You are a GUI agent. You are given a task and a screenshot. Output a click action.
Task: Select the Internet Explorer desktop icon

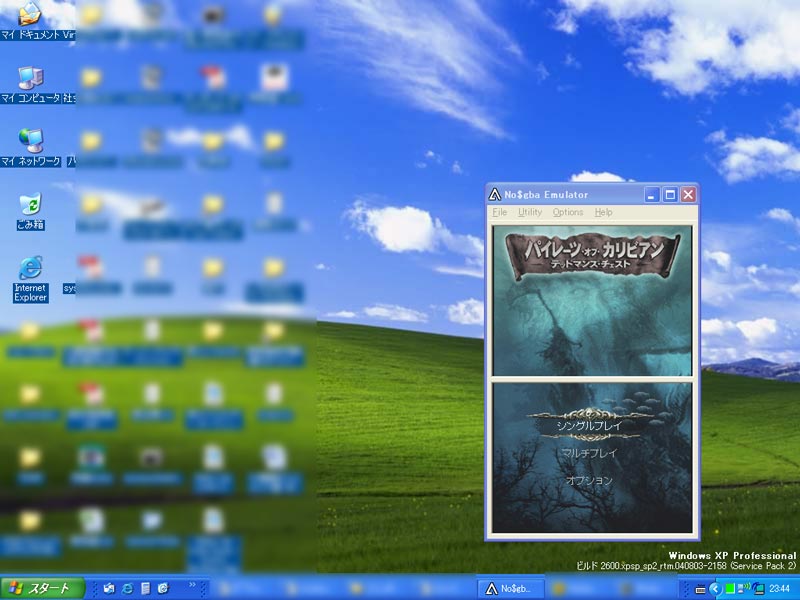(31, 280)
